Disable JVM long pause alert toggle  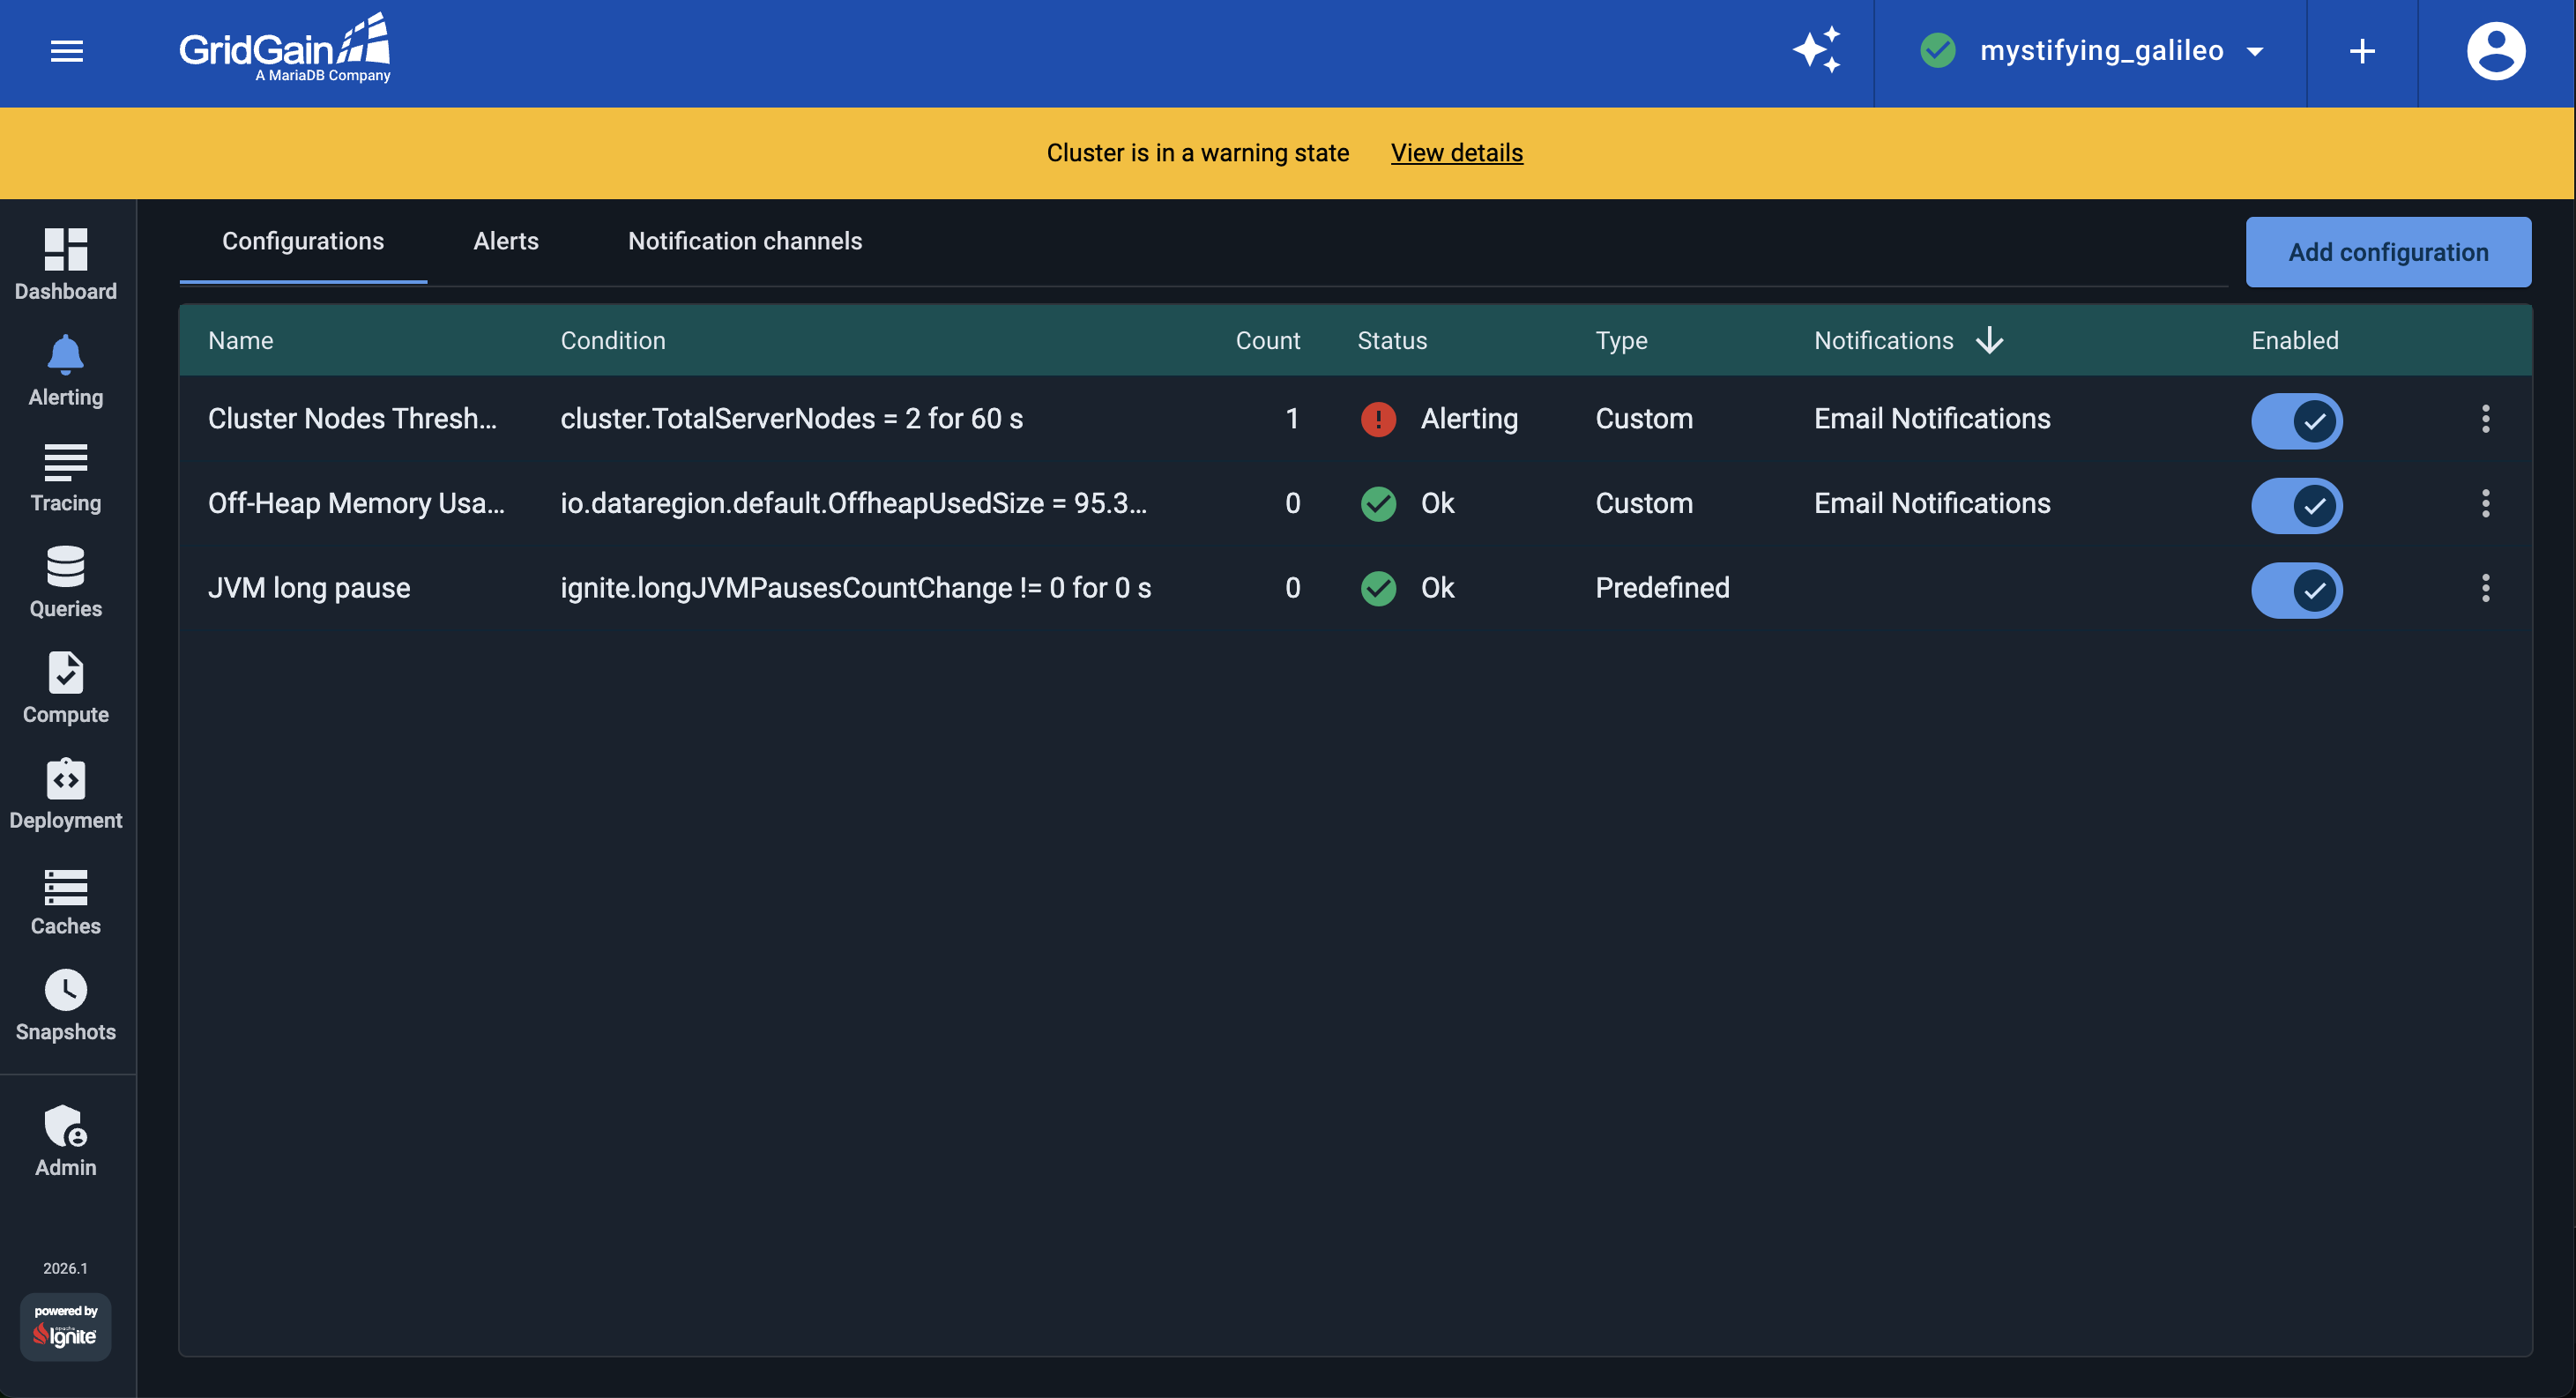point(2296,589)
